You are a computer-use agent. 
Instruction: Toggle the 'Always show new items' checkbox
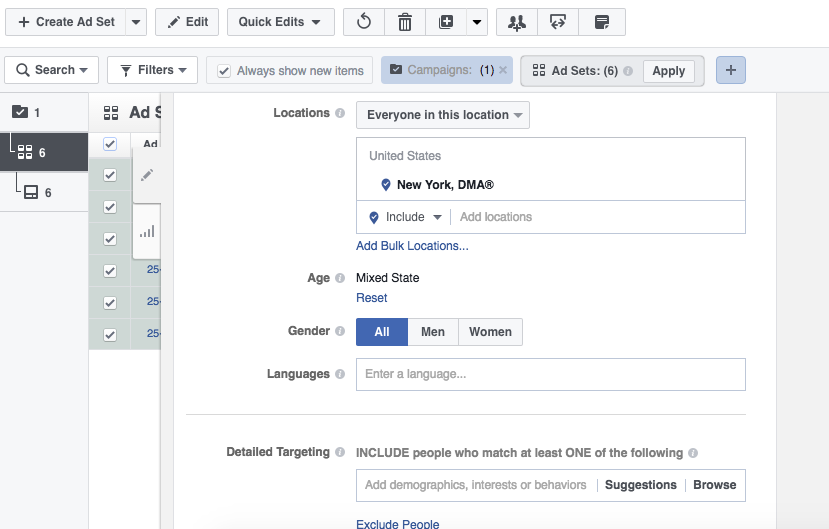(x=224, y=71)
